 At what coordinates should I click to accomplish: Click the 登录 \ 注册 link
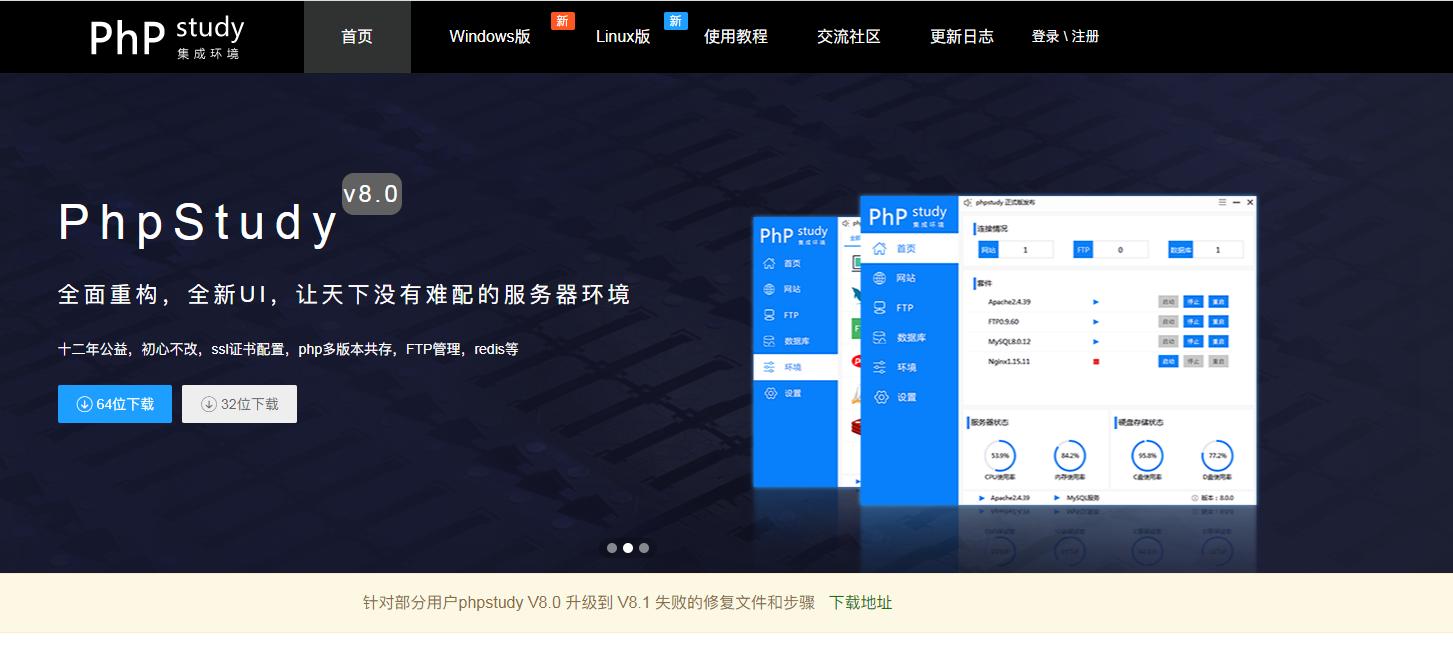[x=1065, y=37]
